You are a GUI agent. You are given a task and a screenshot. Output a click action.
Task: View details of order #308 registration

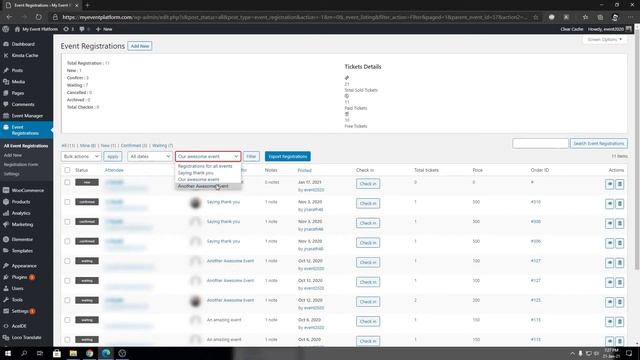pyautogui.click(x=609, y=223)
